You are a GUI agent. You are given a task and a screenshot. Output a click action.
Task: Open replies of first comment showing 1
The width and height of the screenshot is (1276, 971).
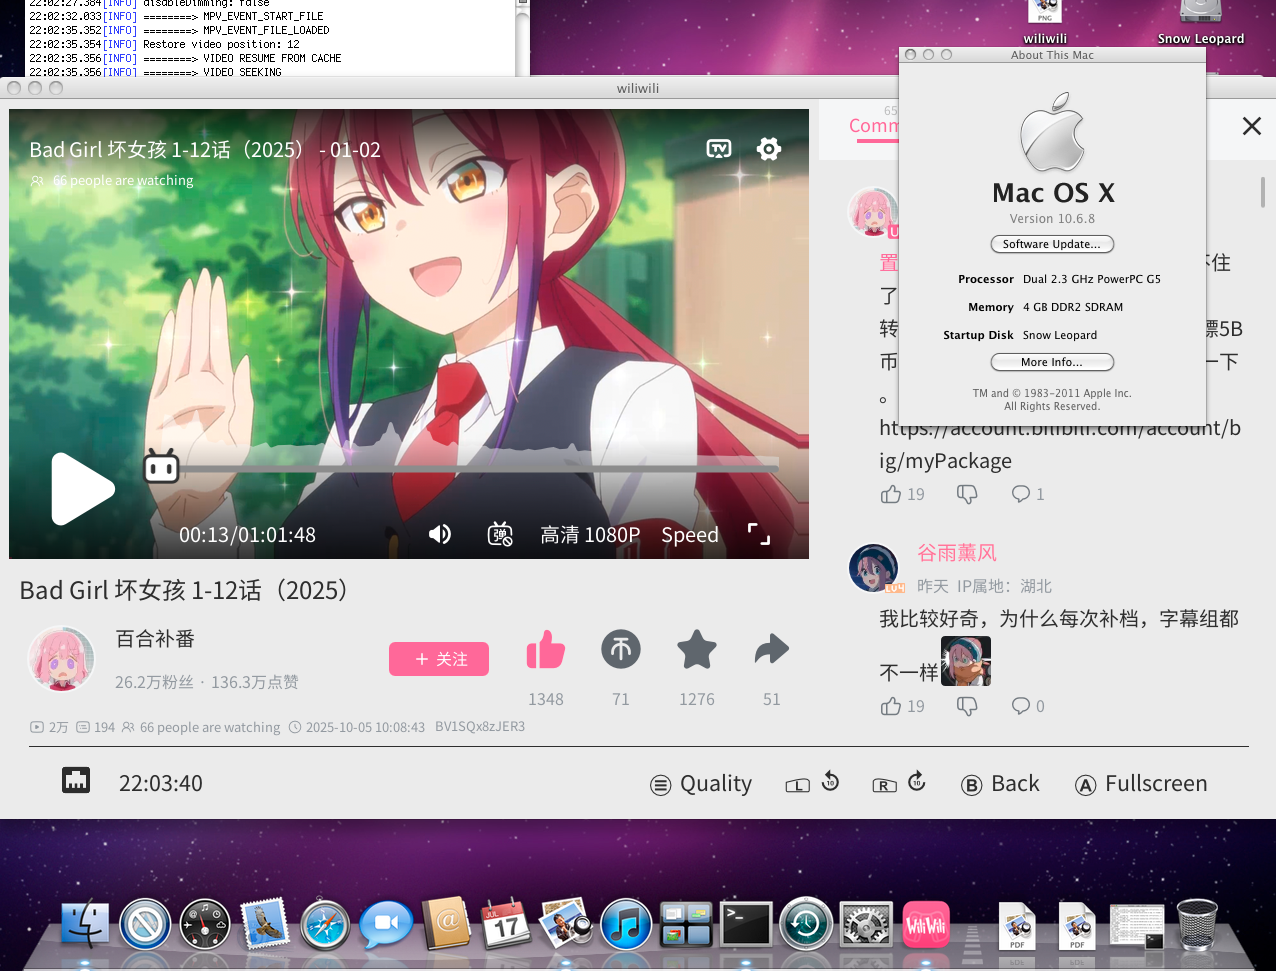(1028, 494)
